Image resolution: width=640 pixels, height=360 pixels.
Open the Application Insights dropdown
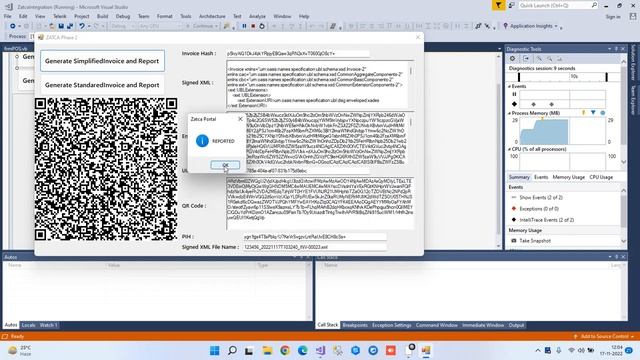(x=556, y=26)
